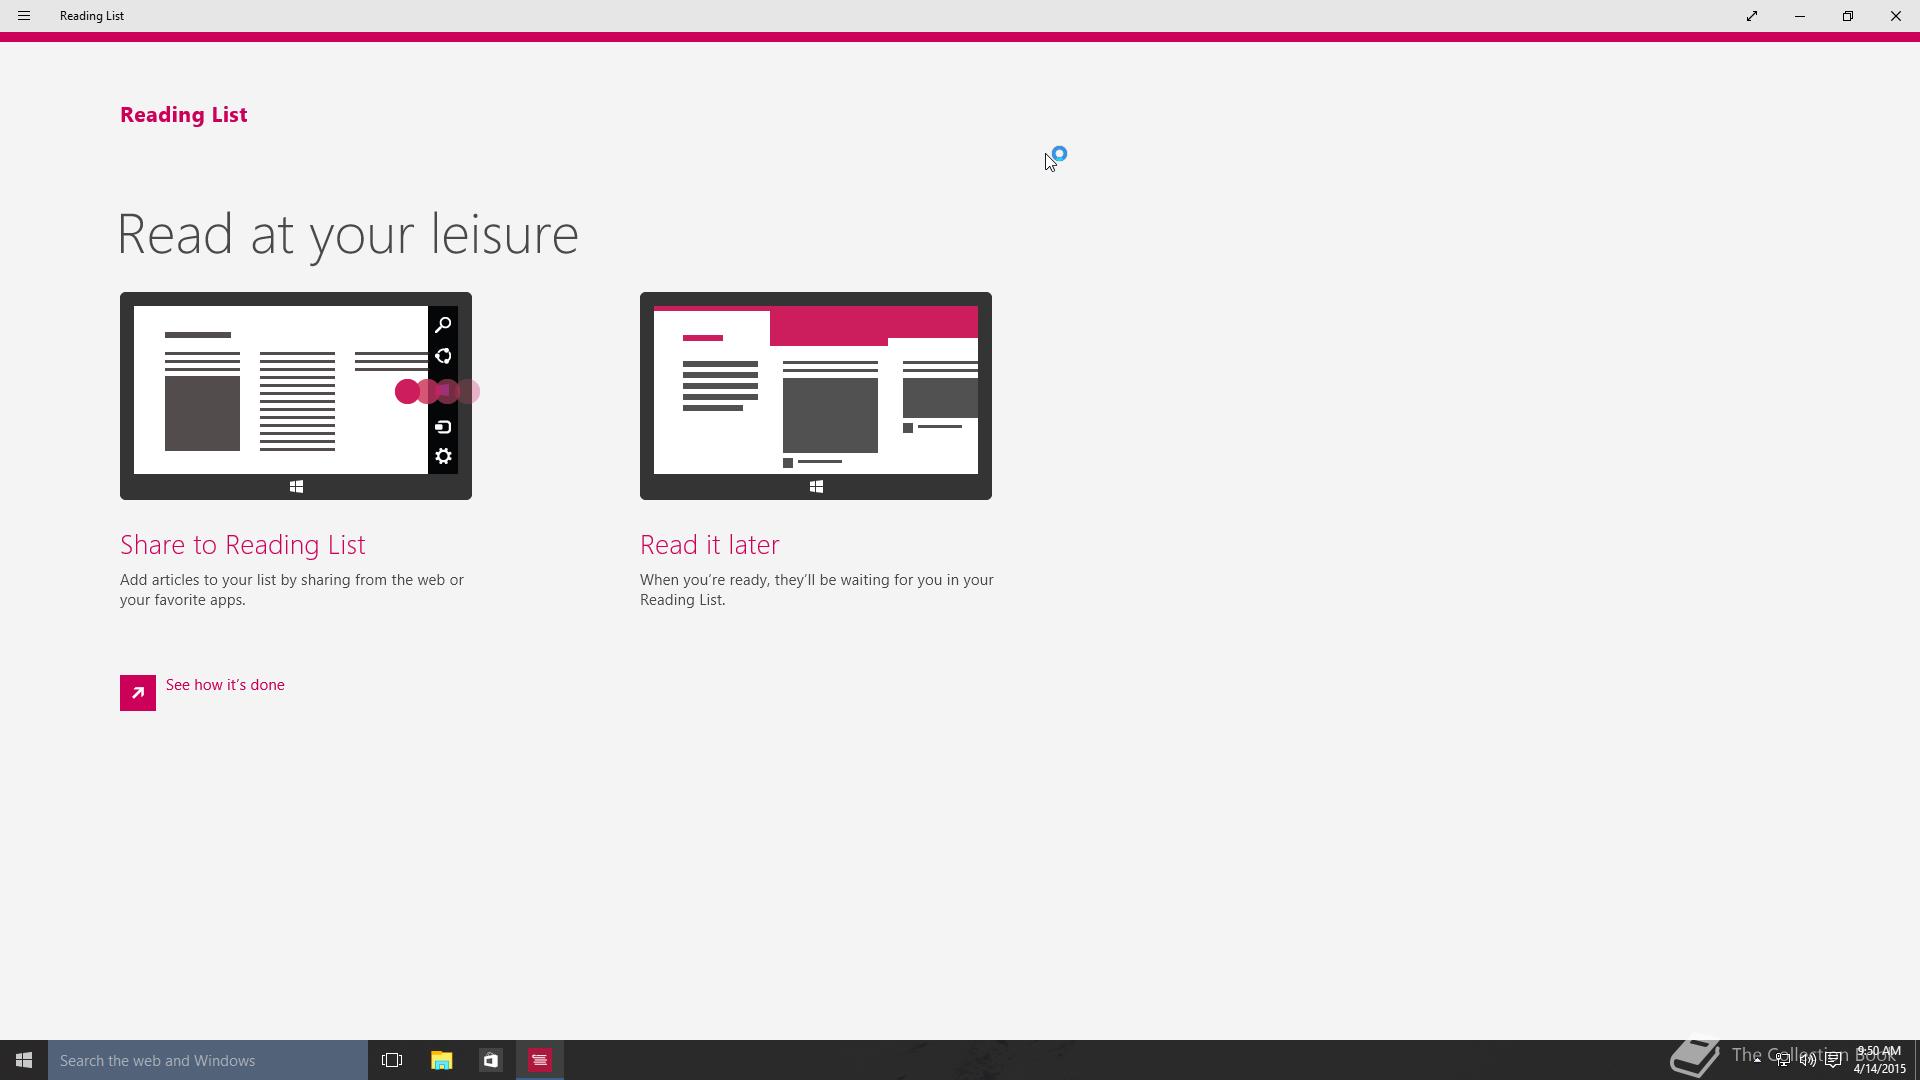This screenshot has width=1920, height=1080.
Task: Click the Share to Reading List illustration
Action: point(296,396)
